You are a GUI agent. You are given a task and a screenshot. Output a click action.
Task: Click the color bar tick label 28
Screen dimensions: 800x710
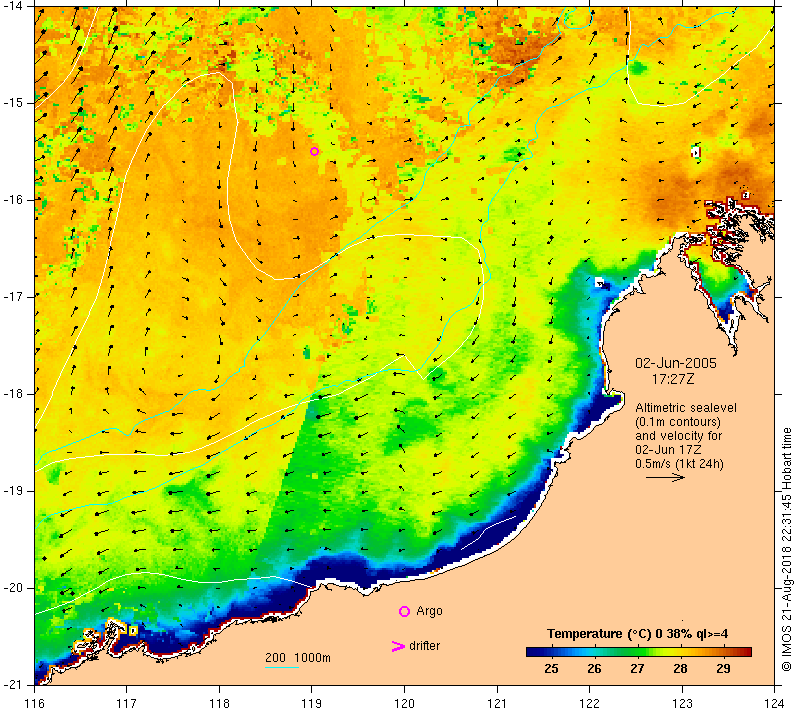tap(681, 669)
